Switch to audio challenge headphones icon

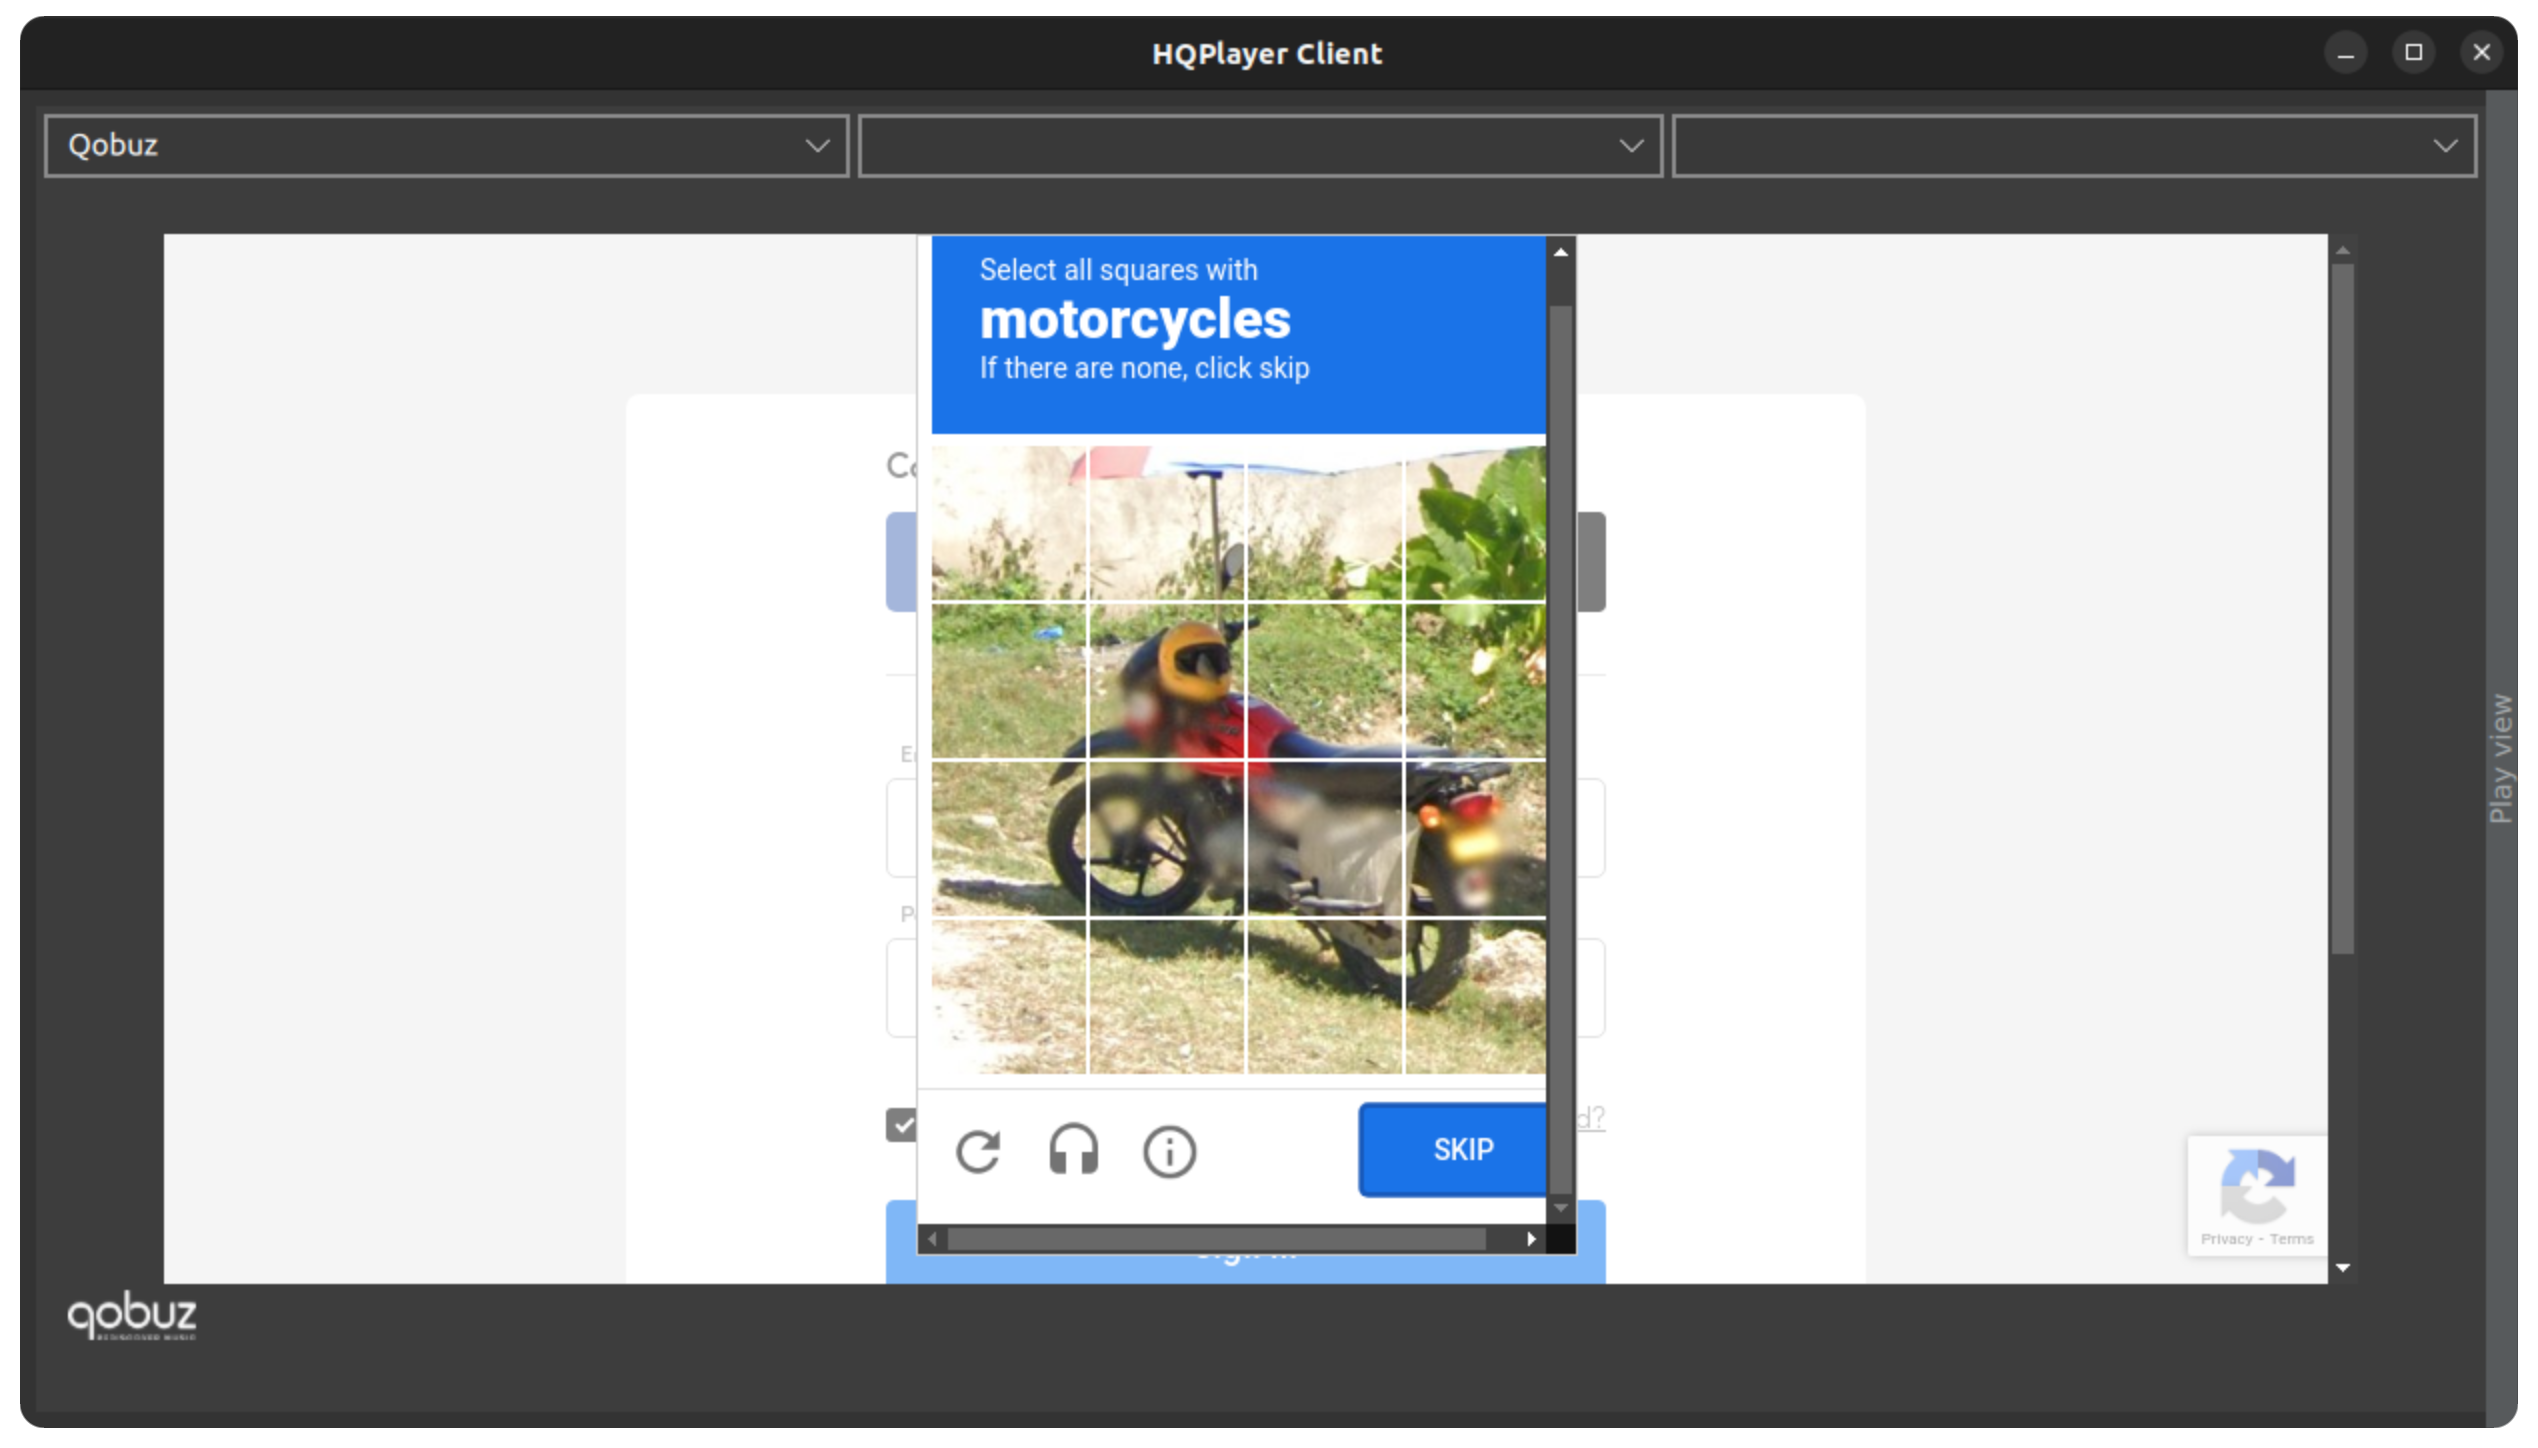1073,1150
